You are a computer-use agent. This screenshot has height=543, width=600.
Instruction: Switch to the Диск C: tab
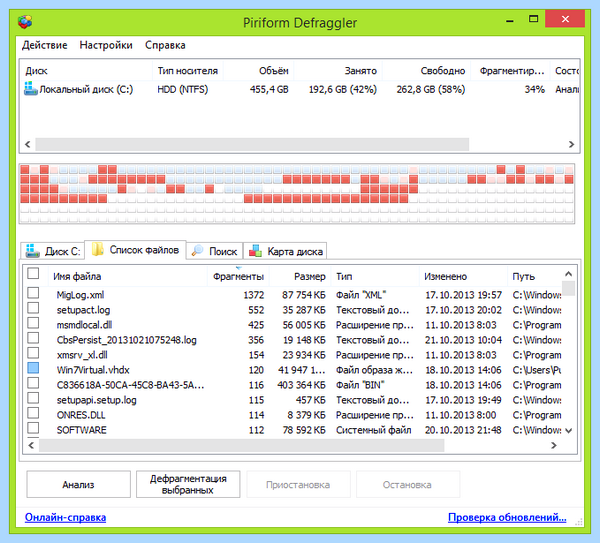click(52, 251)
